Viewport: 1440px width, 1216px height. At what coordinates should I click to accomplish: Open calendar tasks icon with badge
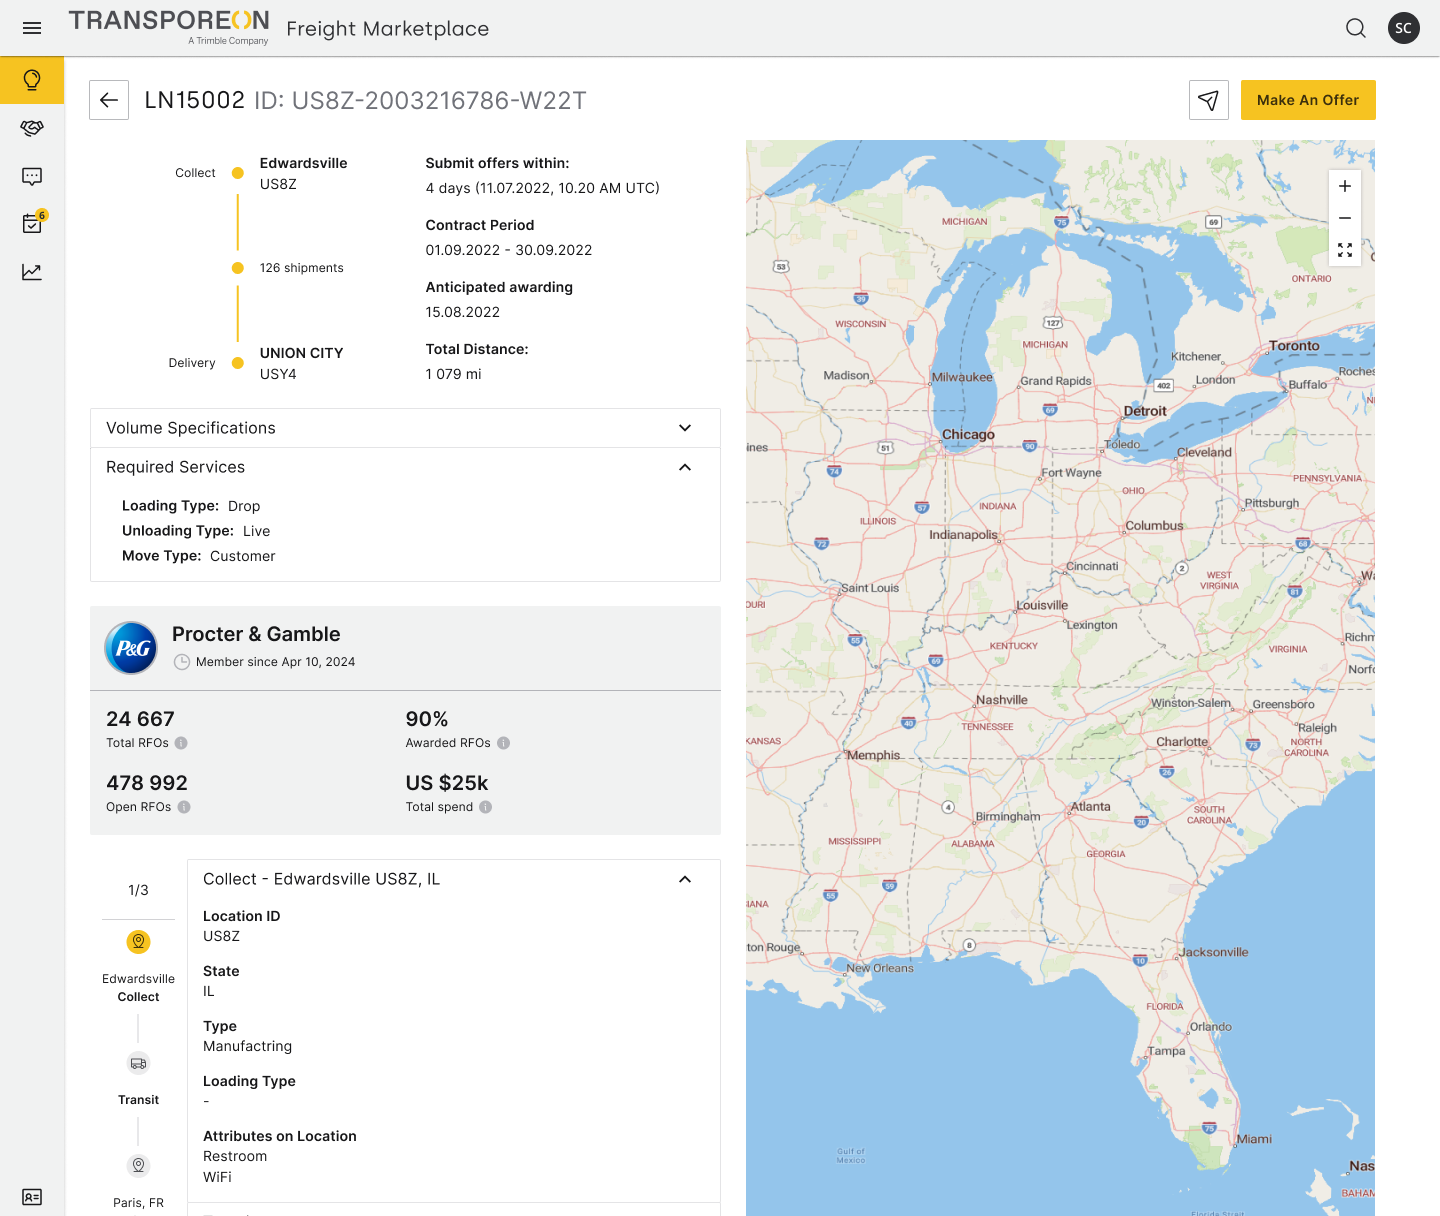tap(32, 223)
